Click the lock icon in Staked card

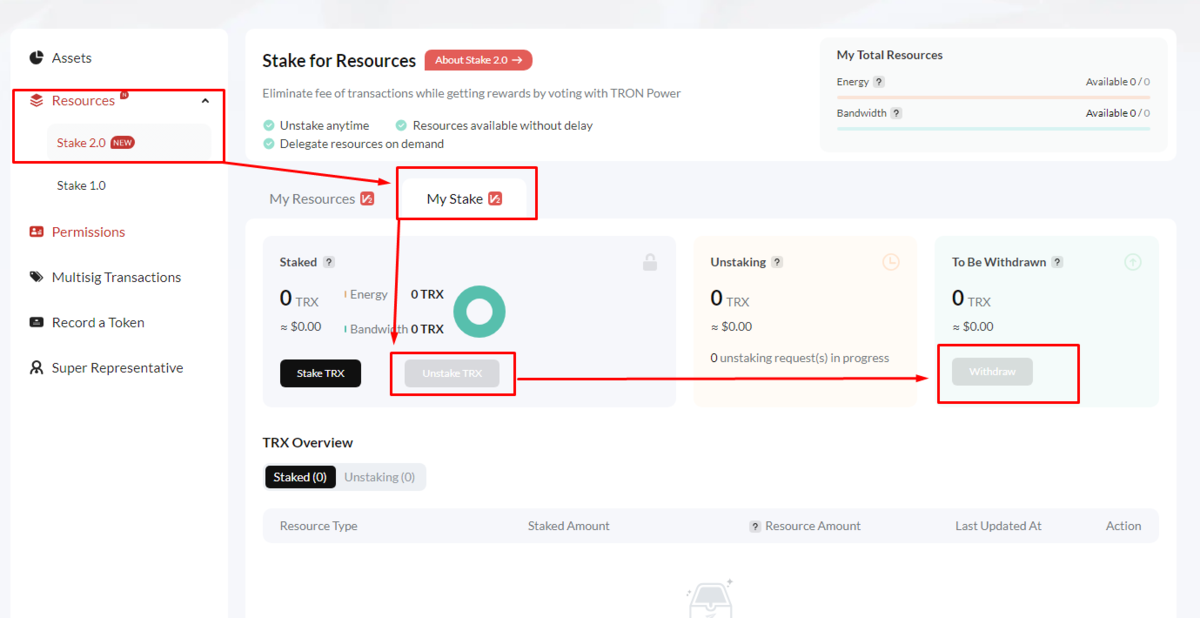[x=650, y=262]
